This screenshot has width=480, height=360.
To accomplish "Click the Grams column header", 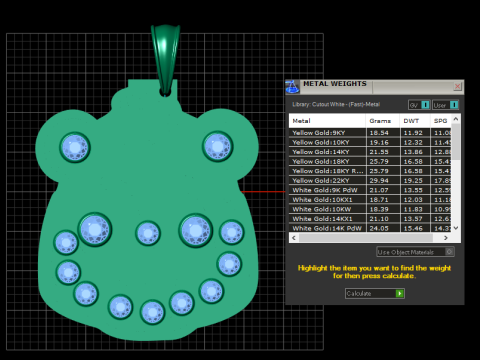I will point(383,121).
